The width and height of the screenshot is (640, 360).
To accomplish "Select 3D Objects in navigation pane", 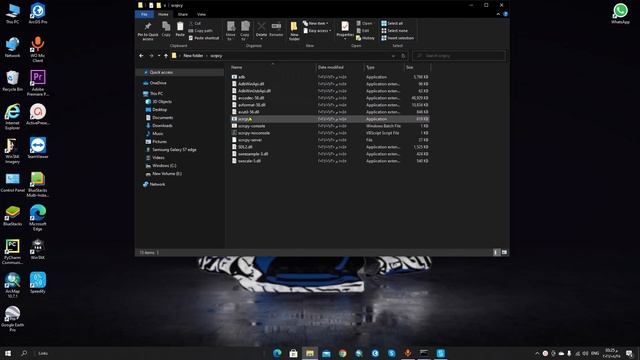I will pos(162,102).
